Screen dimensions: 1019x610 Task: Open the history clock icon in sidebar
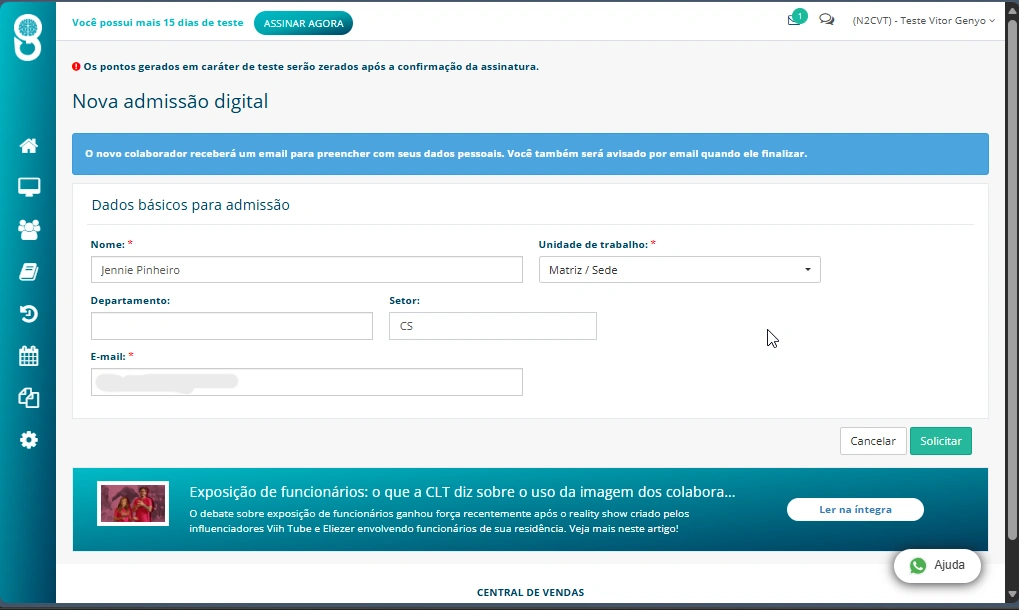click(x=29, y=314)
